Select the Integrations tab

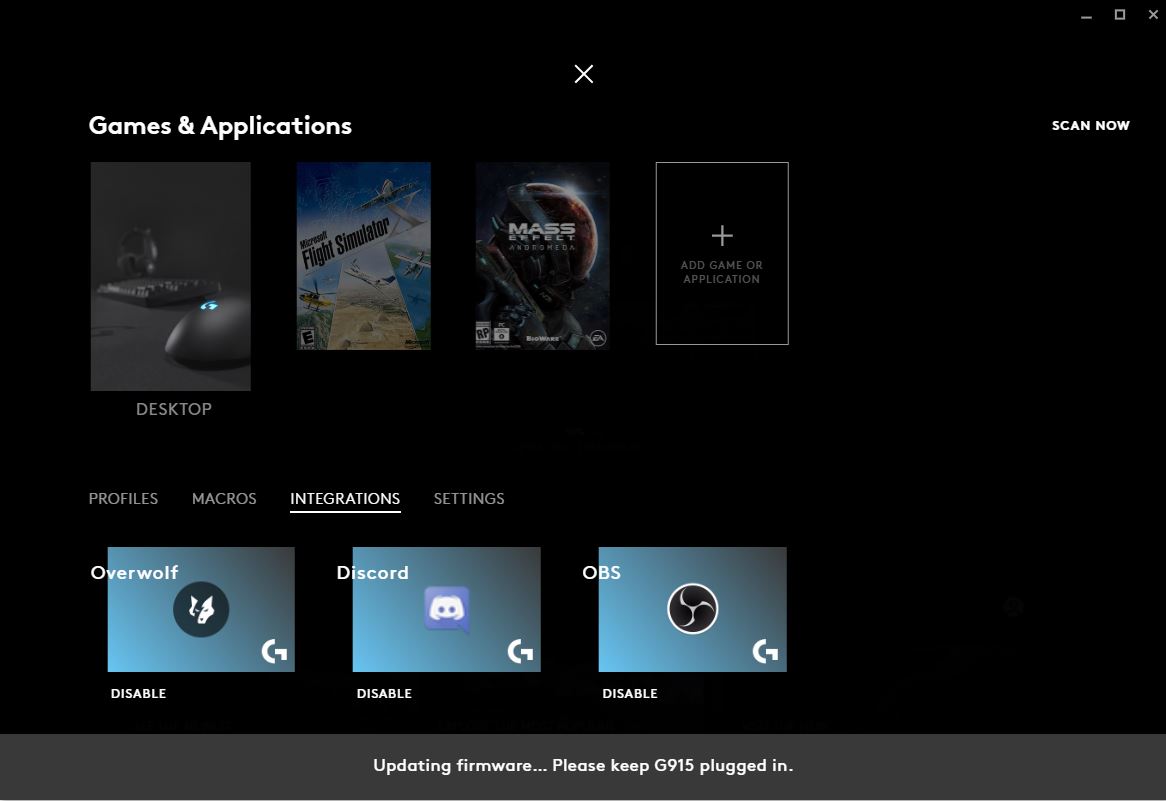click(x=345, y=499)
